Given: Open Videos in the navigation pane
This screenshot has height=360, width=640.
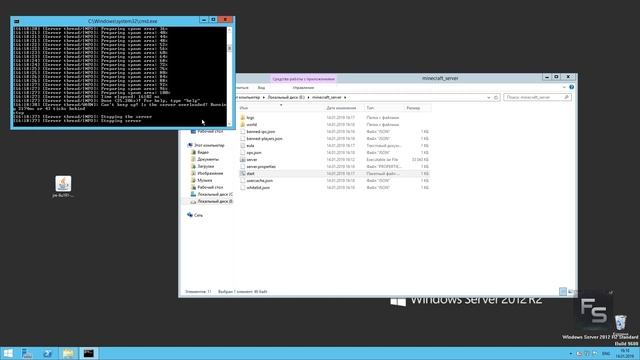Looking at the screenshot, I should coord(203,152).
